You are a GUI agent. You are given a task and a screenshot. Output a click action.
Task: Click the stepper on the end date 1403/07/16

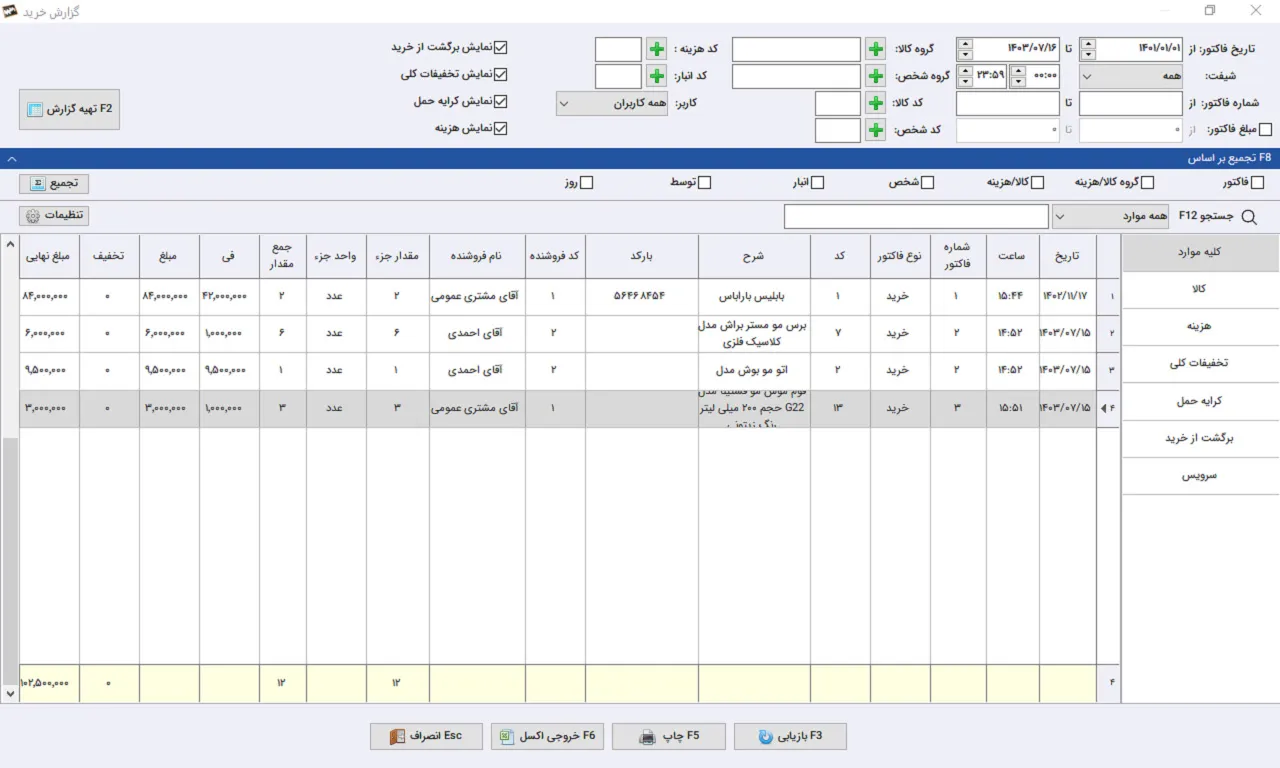[x=965, y=49]
